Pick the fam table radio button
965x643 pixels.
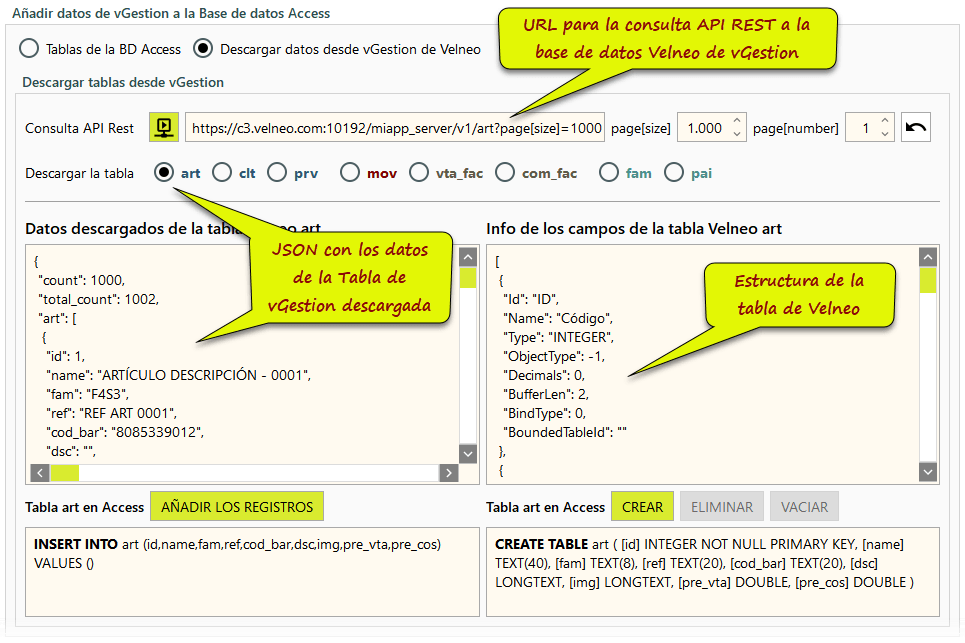[609, 173]
